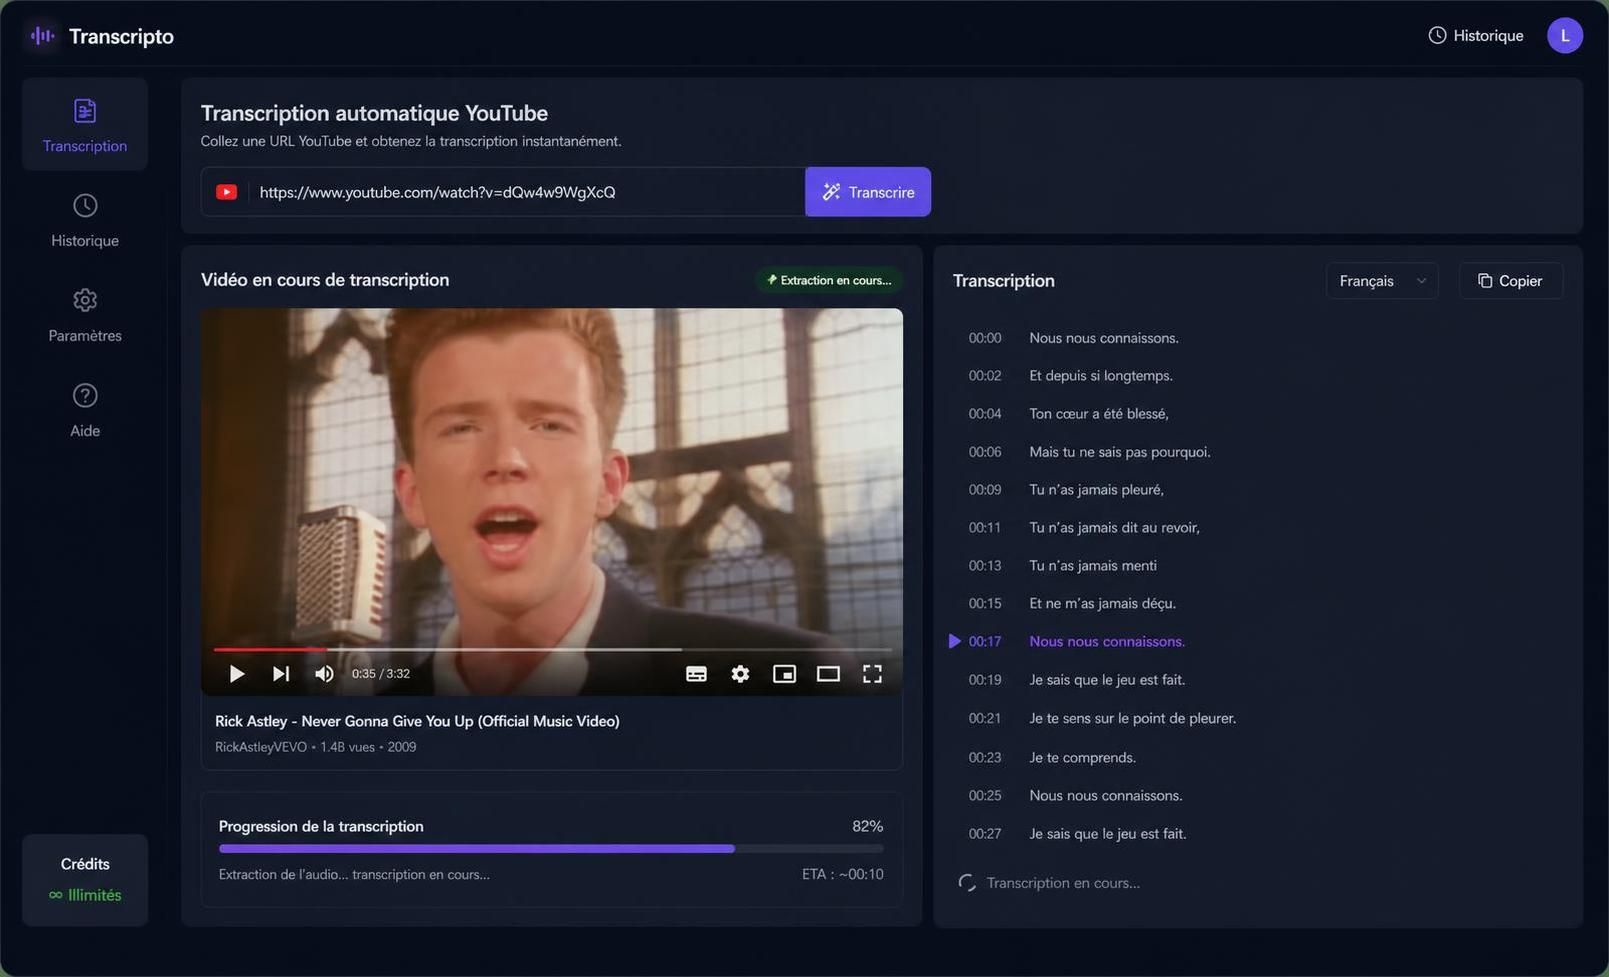Click the purple transcription progress bar

pyautogui.click(x=551, y=849)
